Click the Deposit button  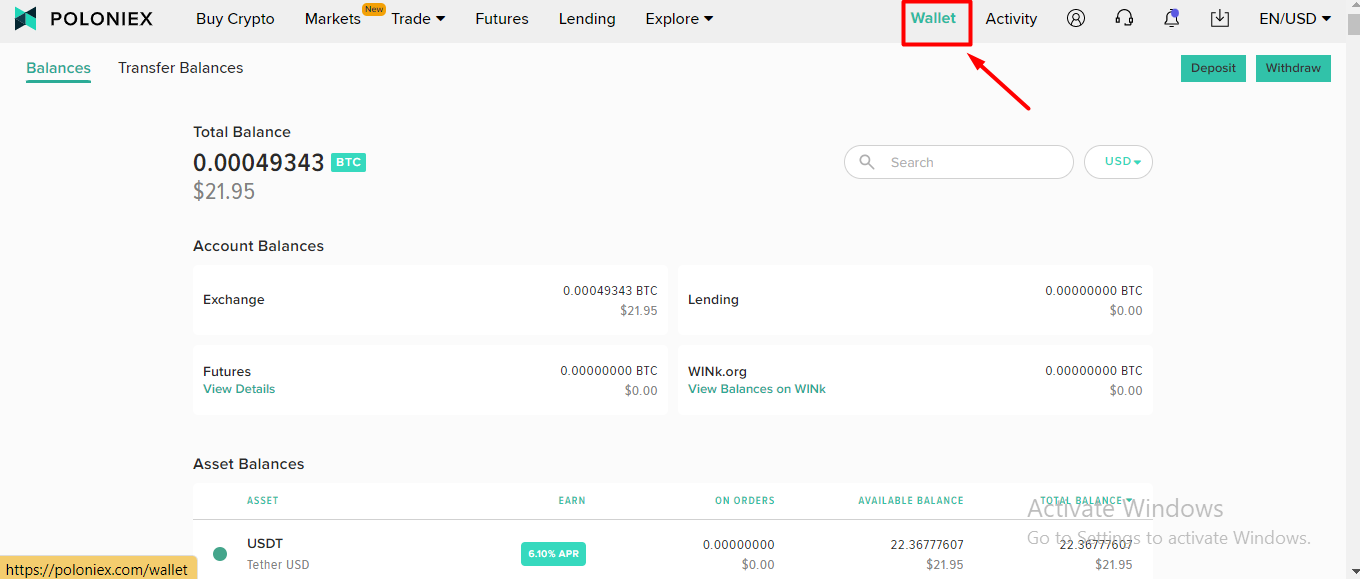pyautogui.click(x=1213, y=68)
